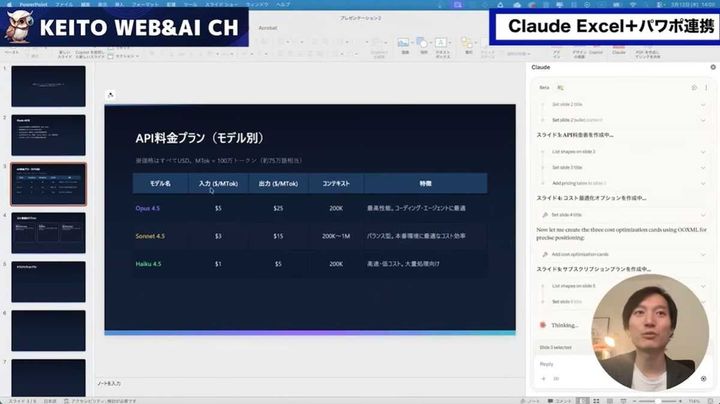Click the "コンテキスト" header cell

click(336, 183)
